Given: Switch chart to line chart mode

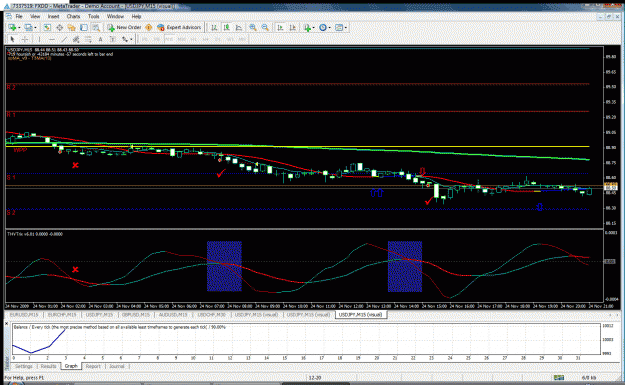Looking at the screenshot, I should (239, 28).
